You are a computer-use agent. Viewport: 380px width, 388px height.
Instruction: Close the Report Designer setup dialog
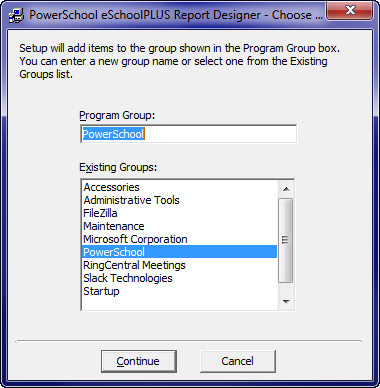350,10
